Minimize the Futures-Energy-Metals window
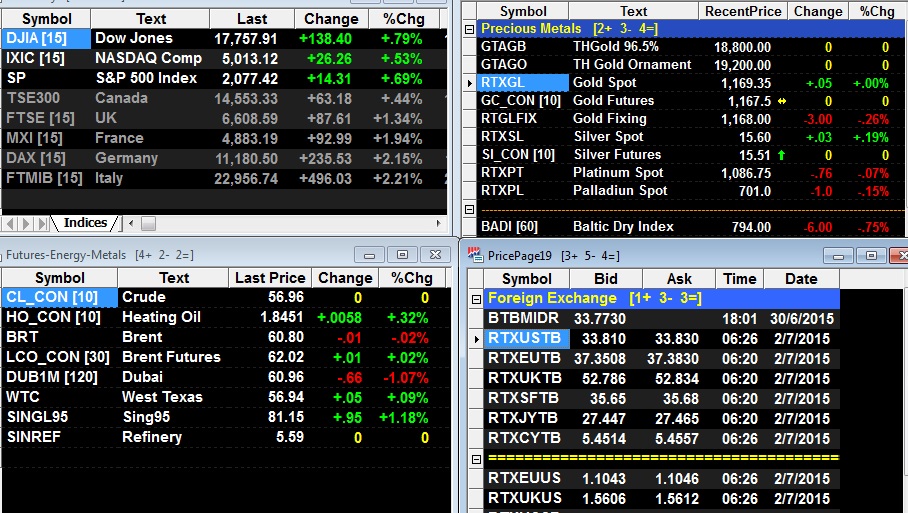 click(x=369, y=255)
